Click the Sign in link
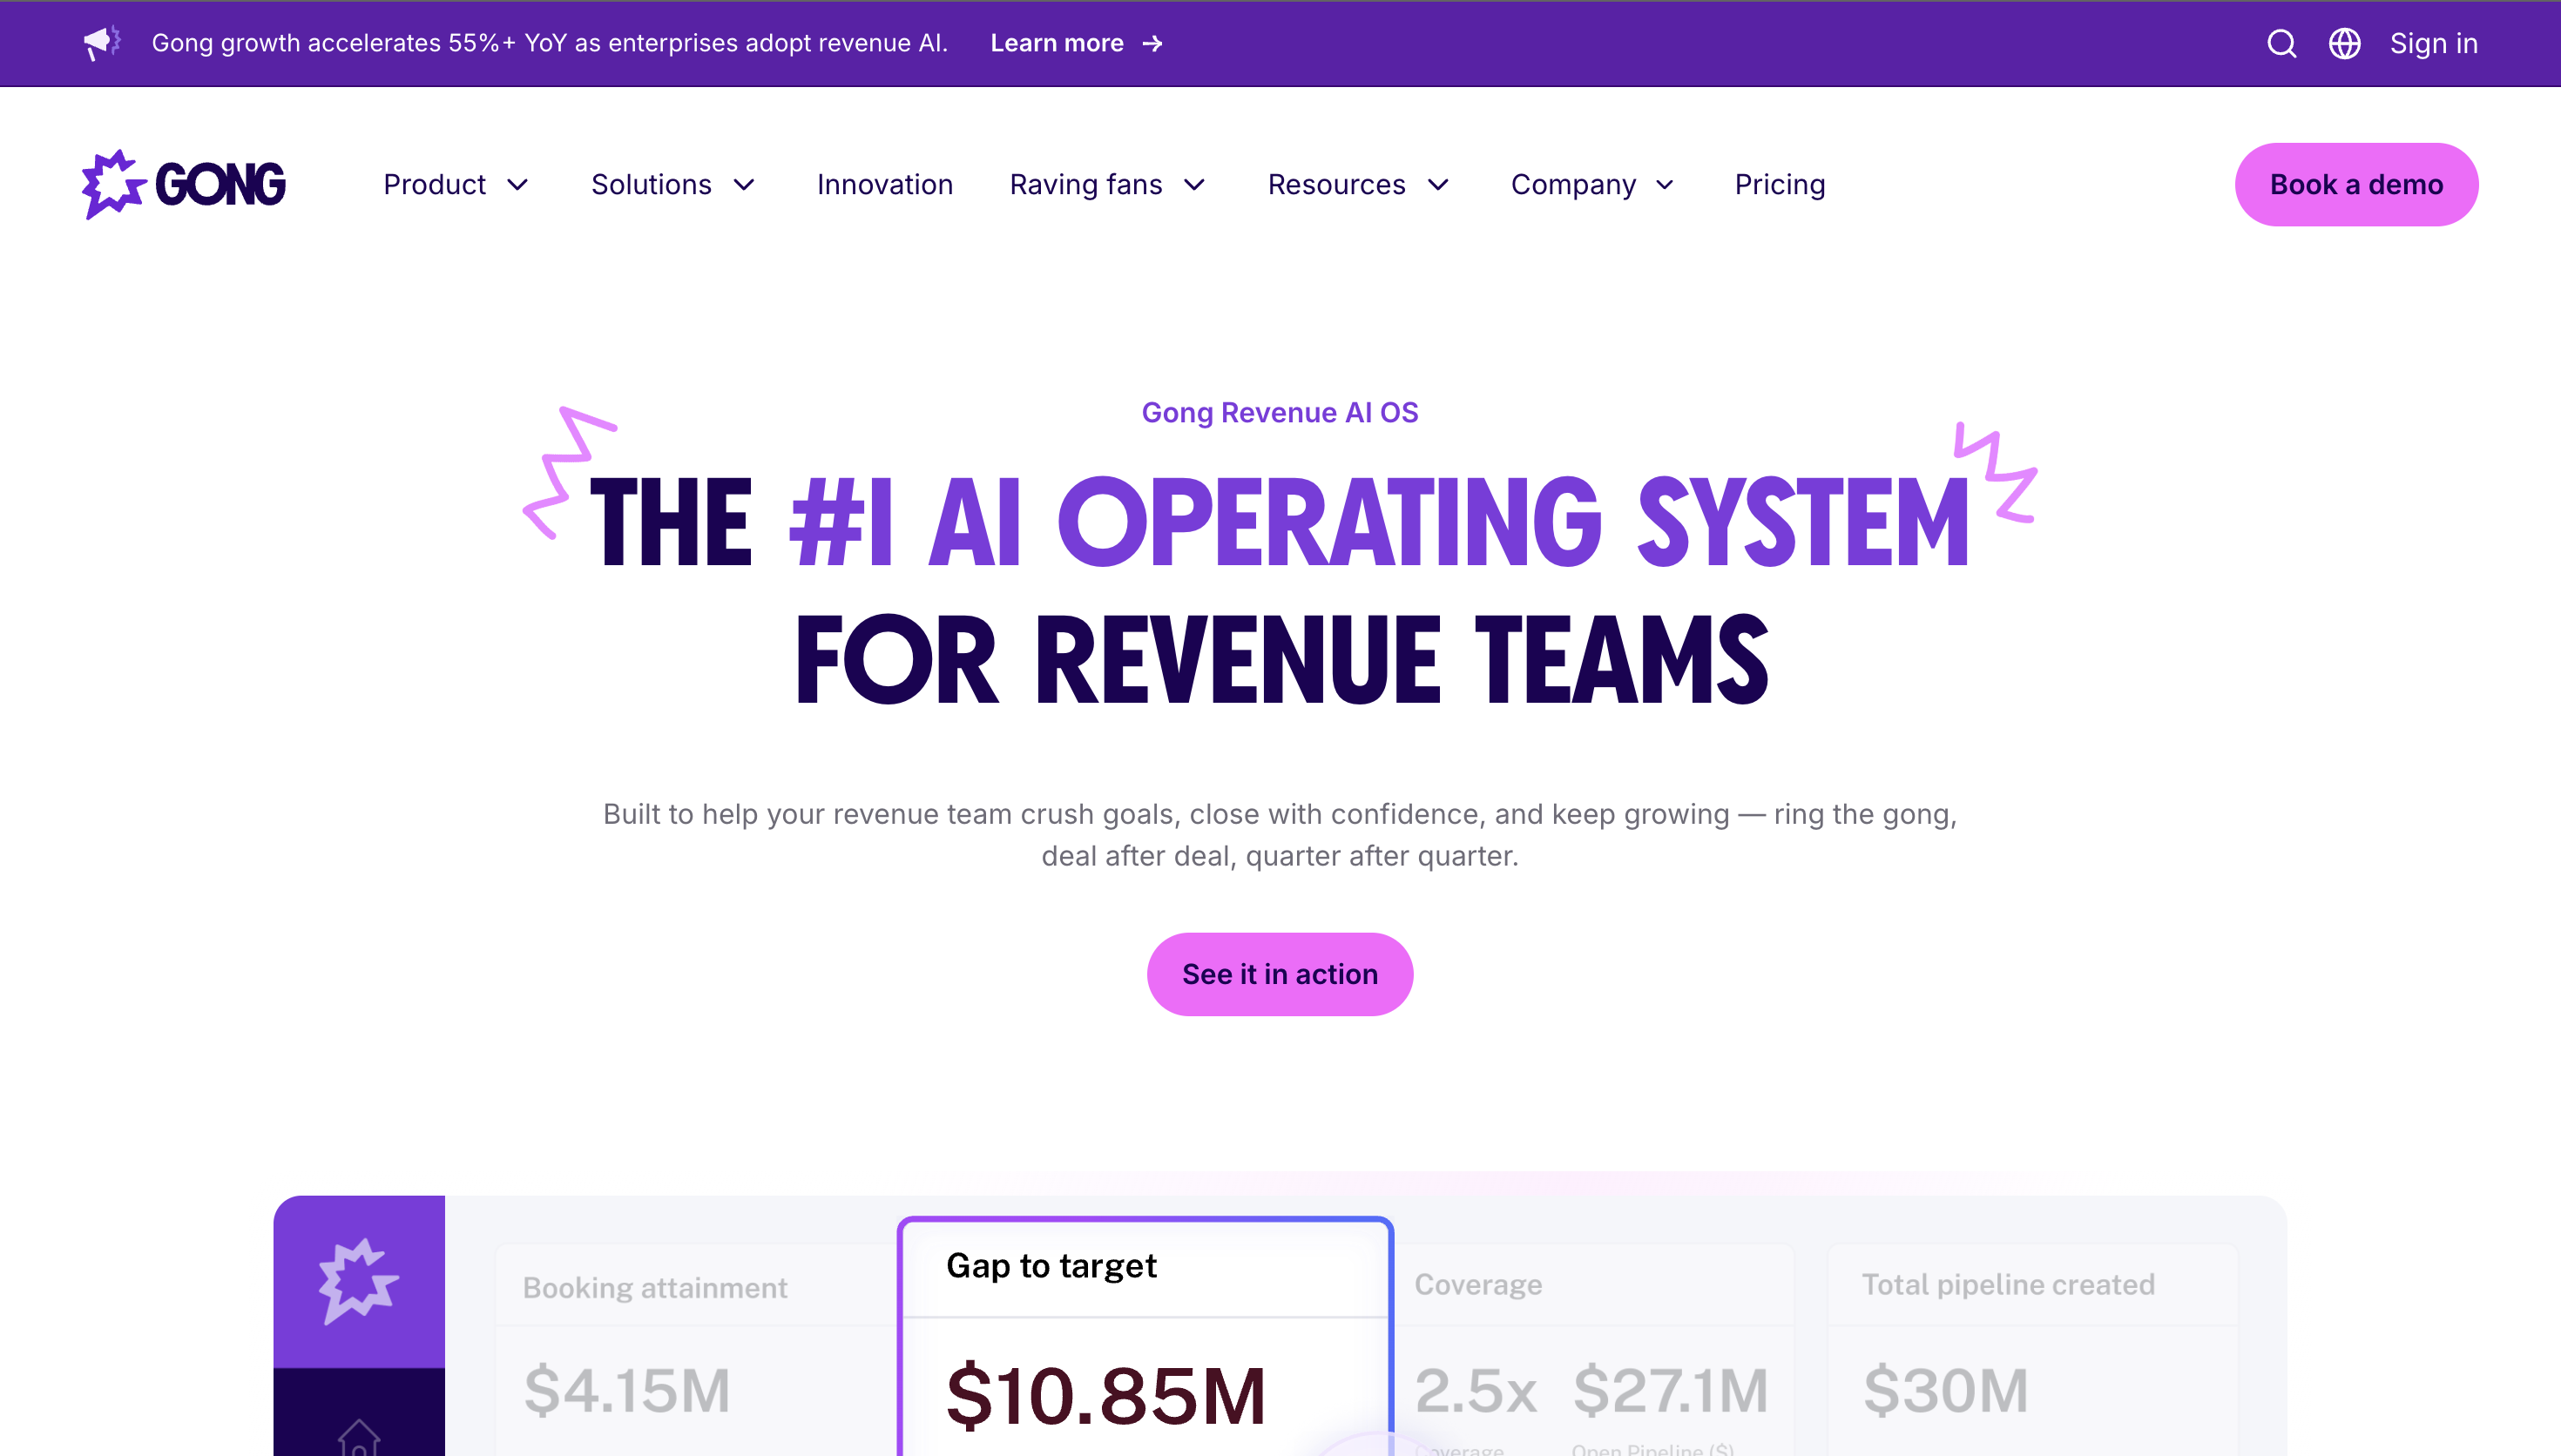This screenshot has width=2561, height=1456. pyautogui.click(x=2434, y=44)
